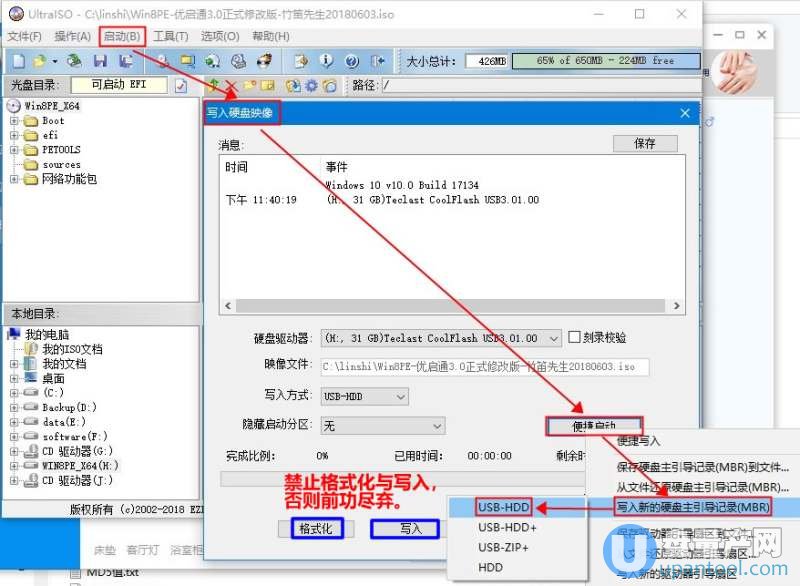Click the horizontal scrollbar under message list
Viewport: 800px width, 586px height.
tap(452, 306)
